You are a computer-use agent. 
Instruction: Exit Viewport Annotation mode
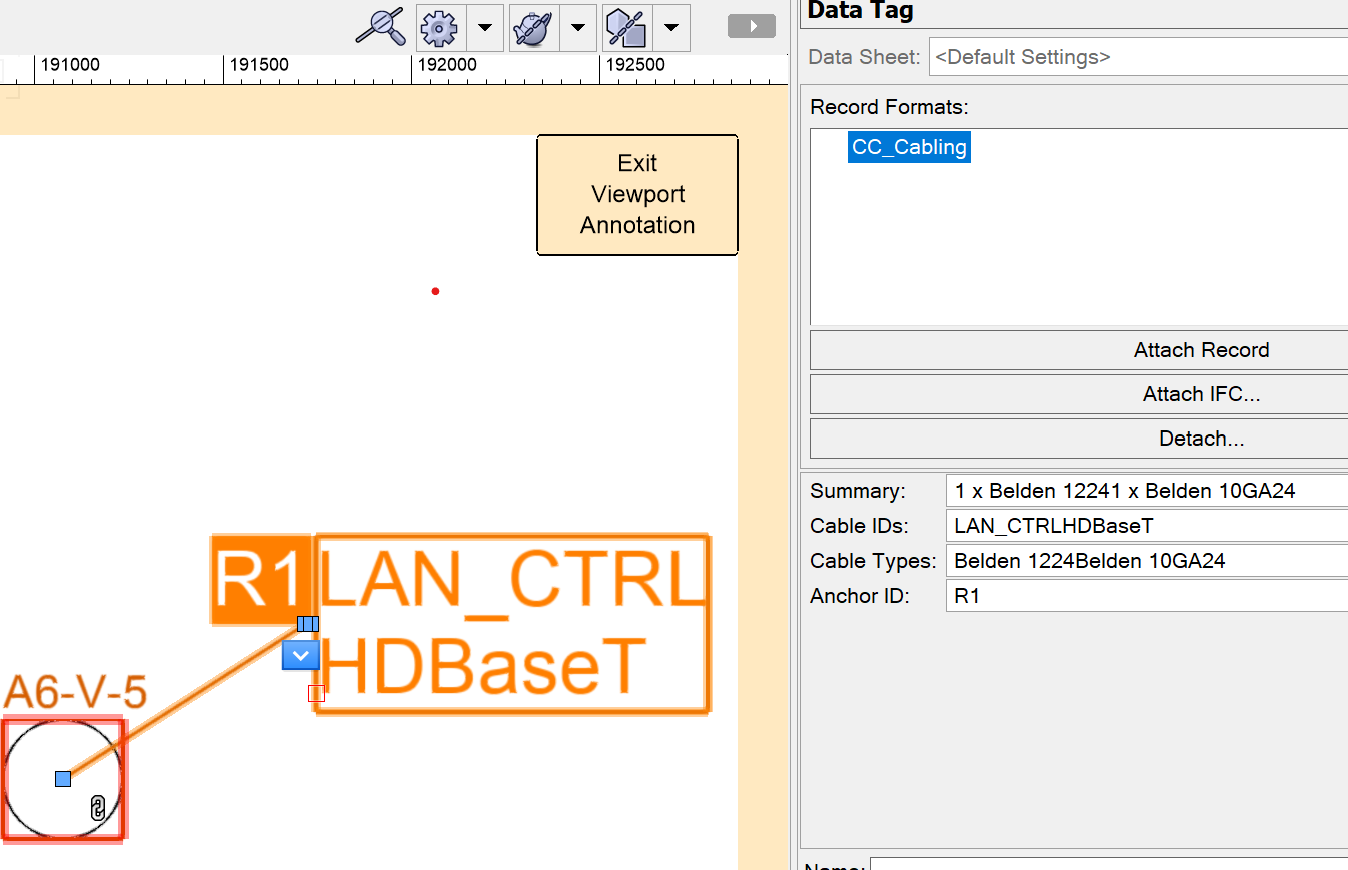point(637,194)
